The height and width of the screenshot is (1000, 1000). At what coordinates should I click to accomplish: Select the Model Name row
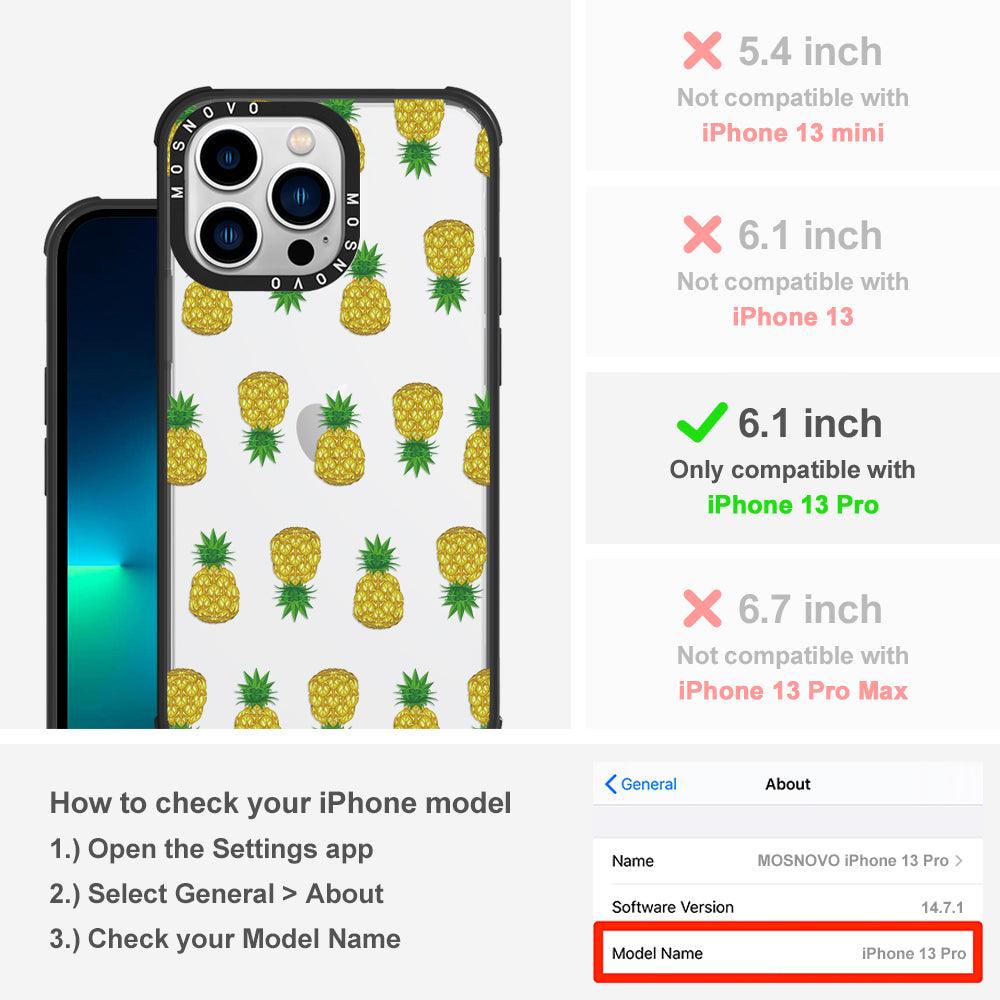pyautogui.click(x=788, y=953)
